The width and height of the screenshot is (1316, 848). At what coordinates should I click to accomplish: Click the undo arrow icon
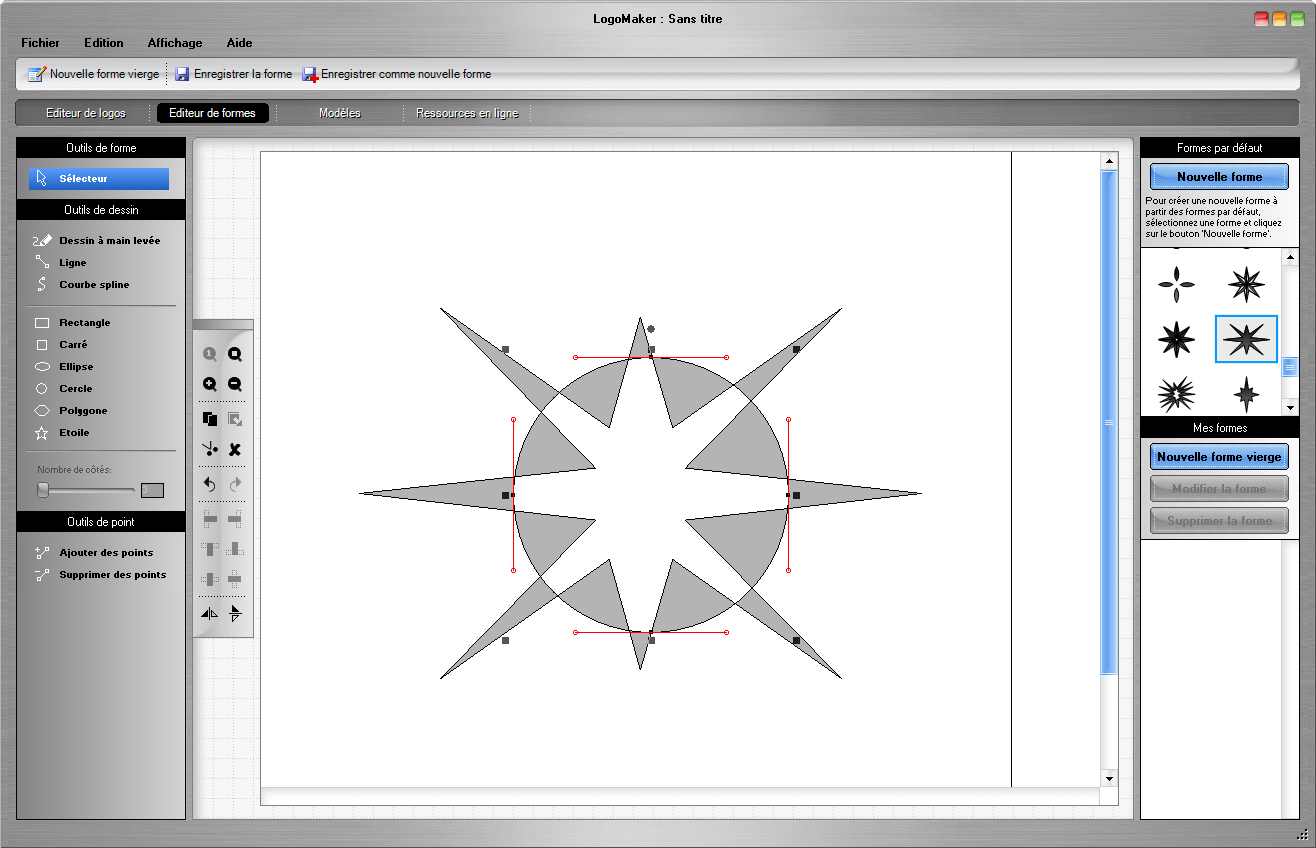(x=210, y=484)
